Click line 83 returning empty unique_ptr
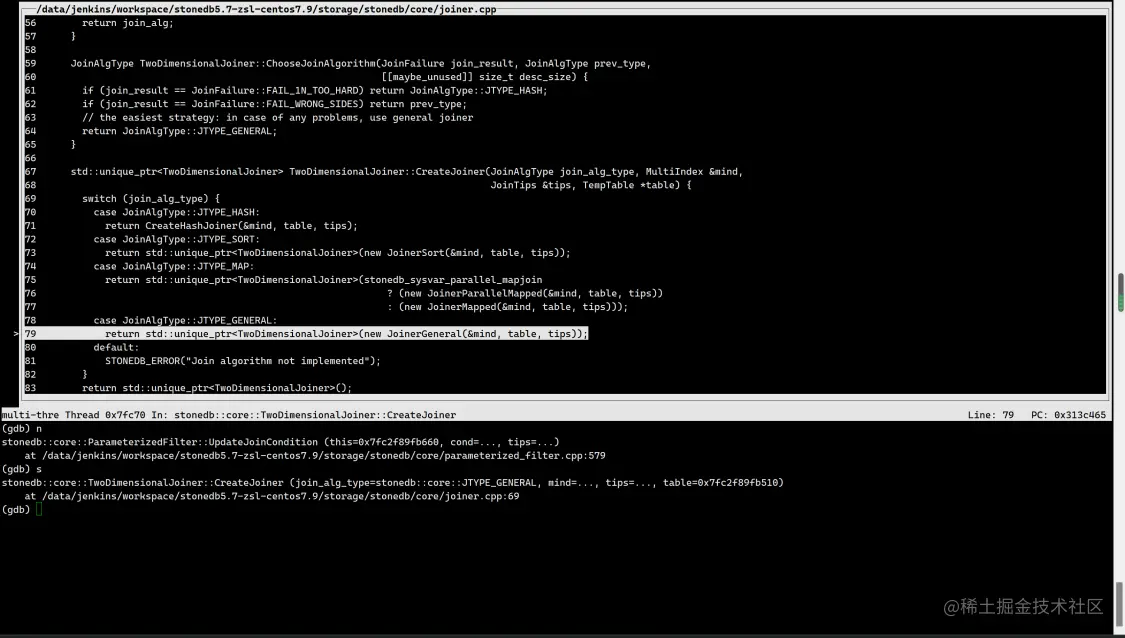Image resolution: width=1125 pixels, height=638 pixels. [217, 388]
